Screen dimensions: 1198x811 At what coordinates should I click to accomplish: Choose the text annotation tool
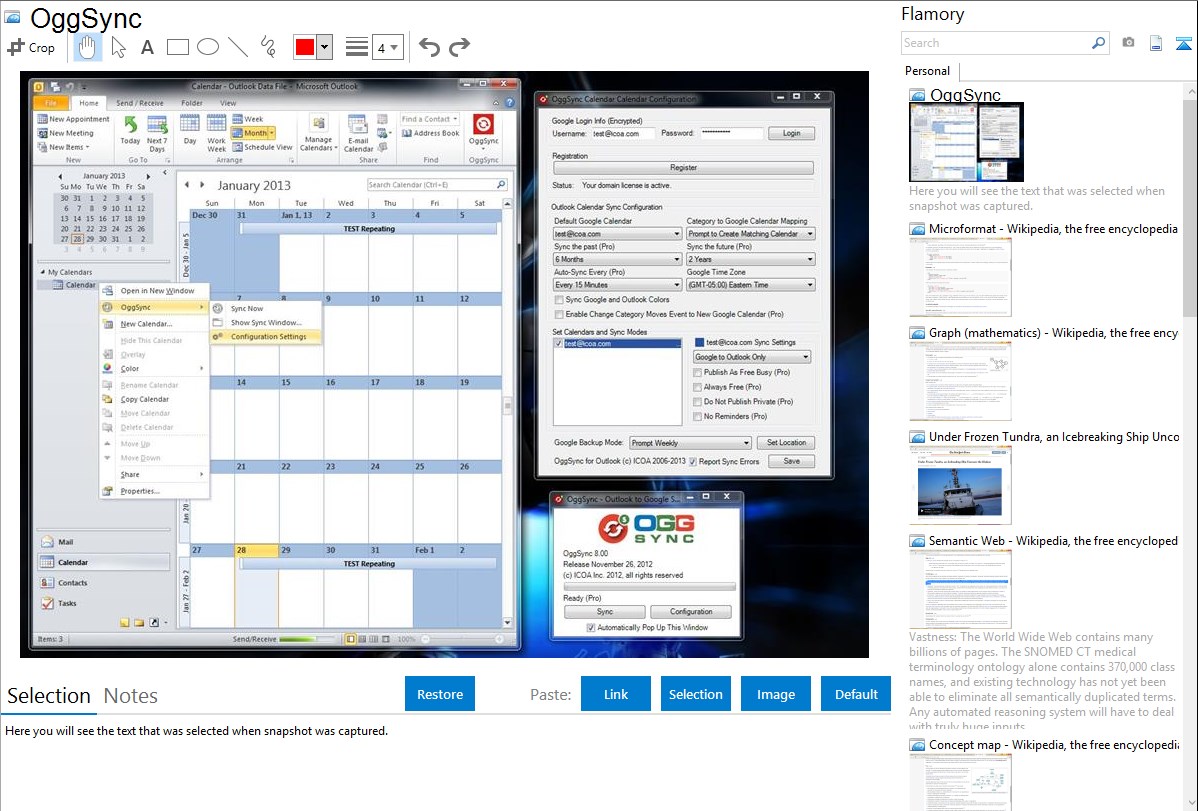(x=147, y=47)
